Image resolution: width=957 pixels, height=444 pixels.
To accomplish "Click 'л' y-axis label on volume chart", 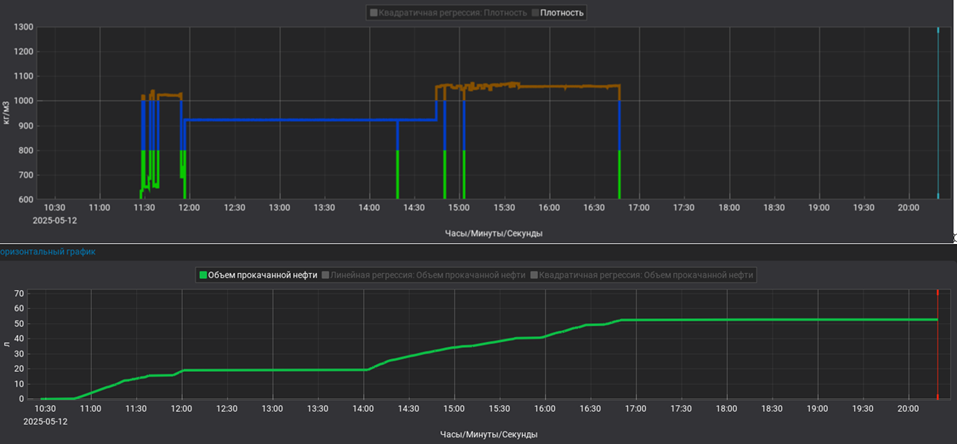I will (x=8, y=344).
